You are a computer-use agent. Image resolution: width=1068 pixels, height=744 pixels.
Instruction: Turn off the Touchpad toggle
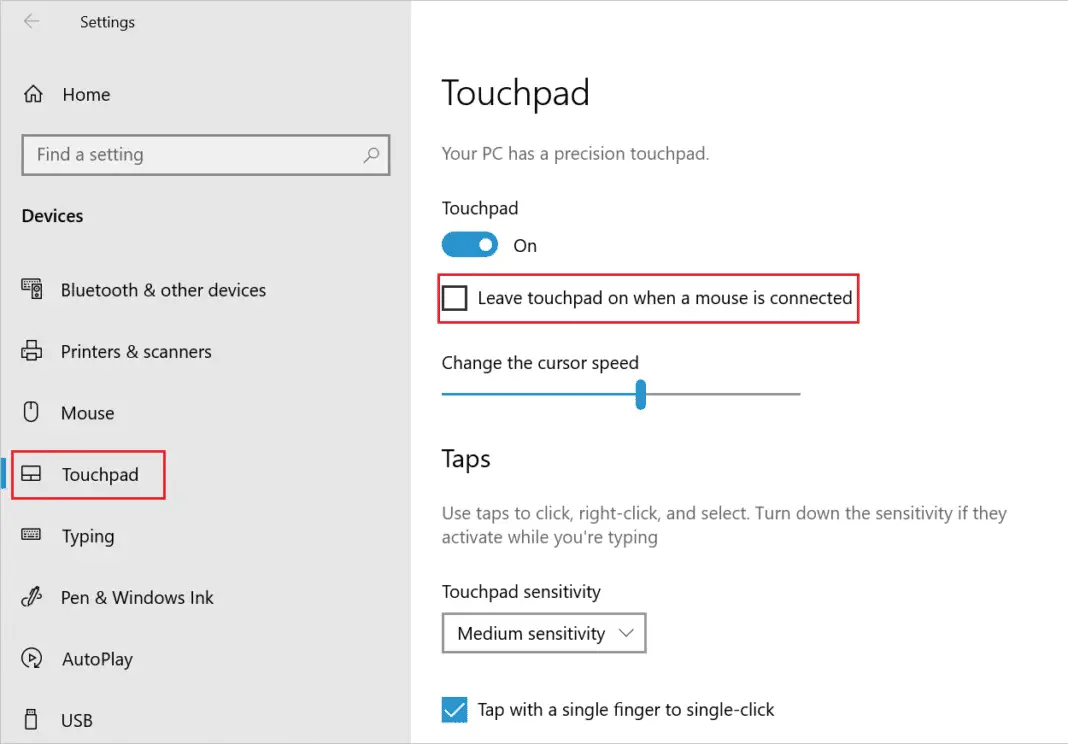point(469,244)
